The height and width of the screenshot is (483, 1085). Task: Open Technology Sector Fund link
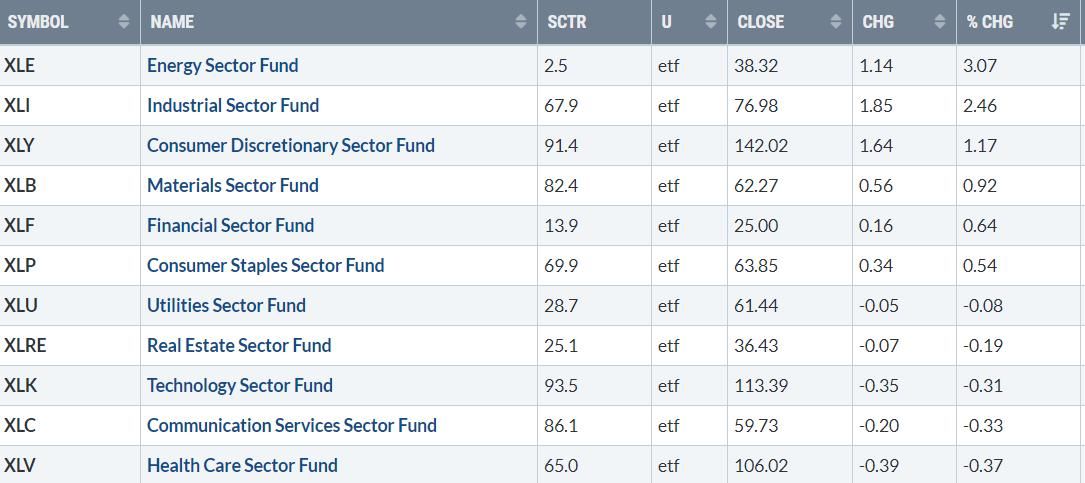(x=239, y=386)
